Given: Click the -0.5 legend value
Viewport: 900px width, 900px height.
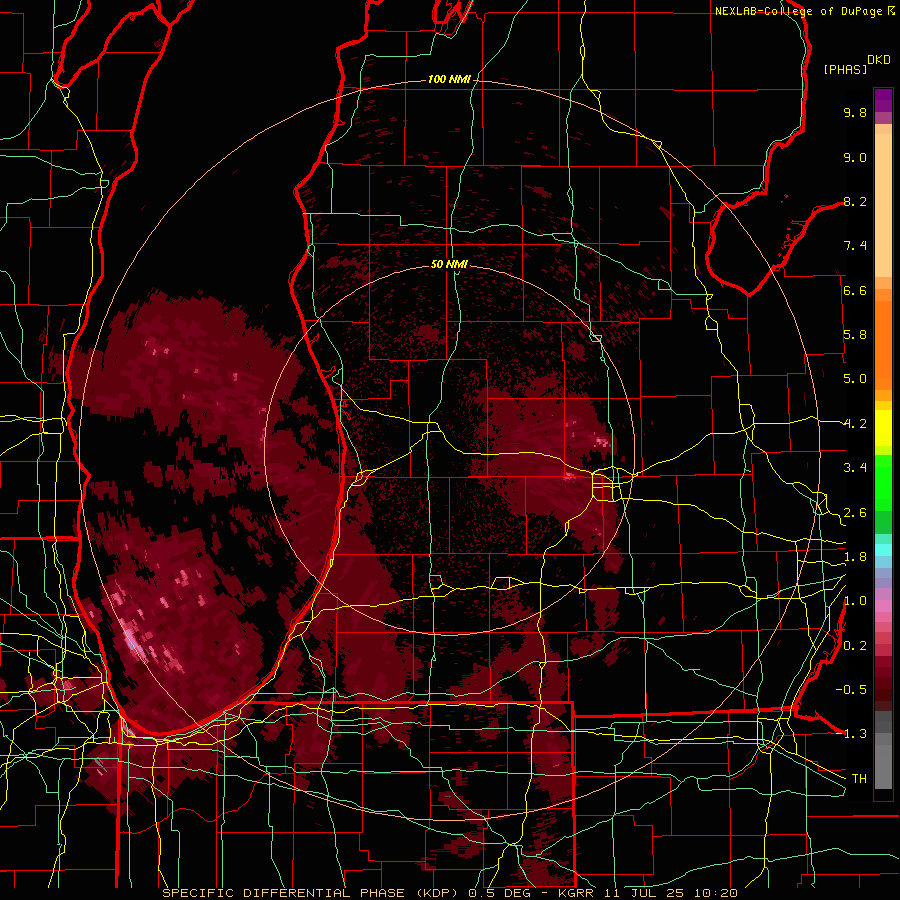Looking at the screenshot, I should (851, 690).
